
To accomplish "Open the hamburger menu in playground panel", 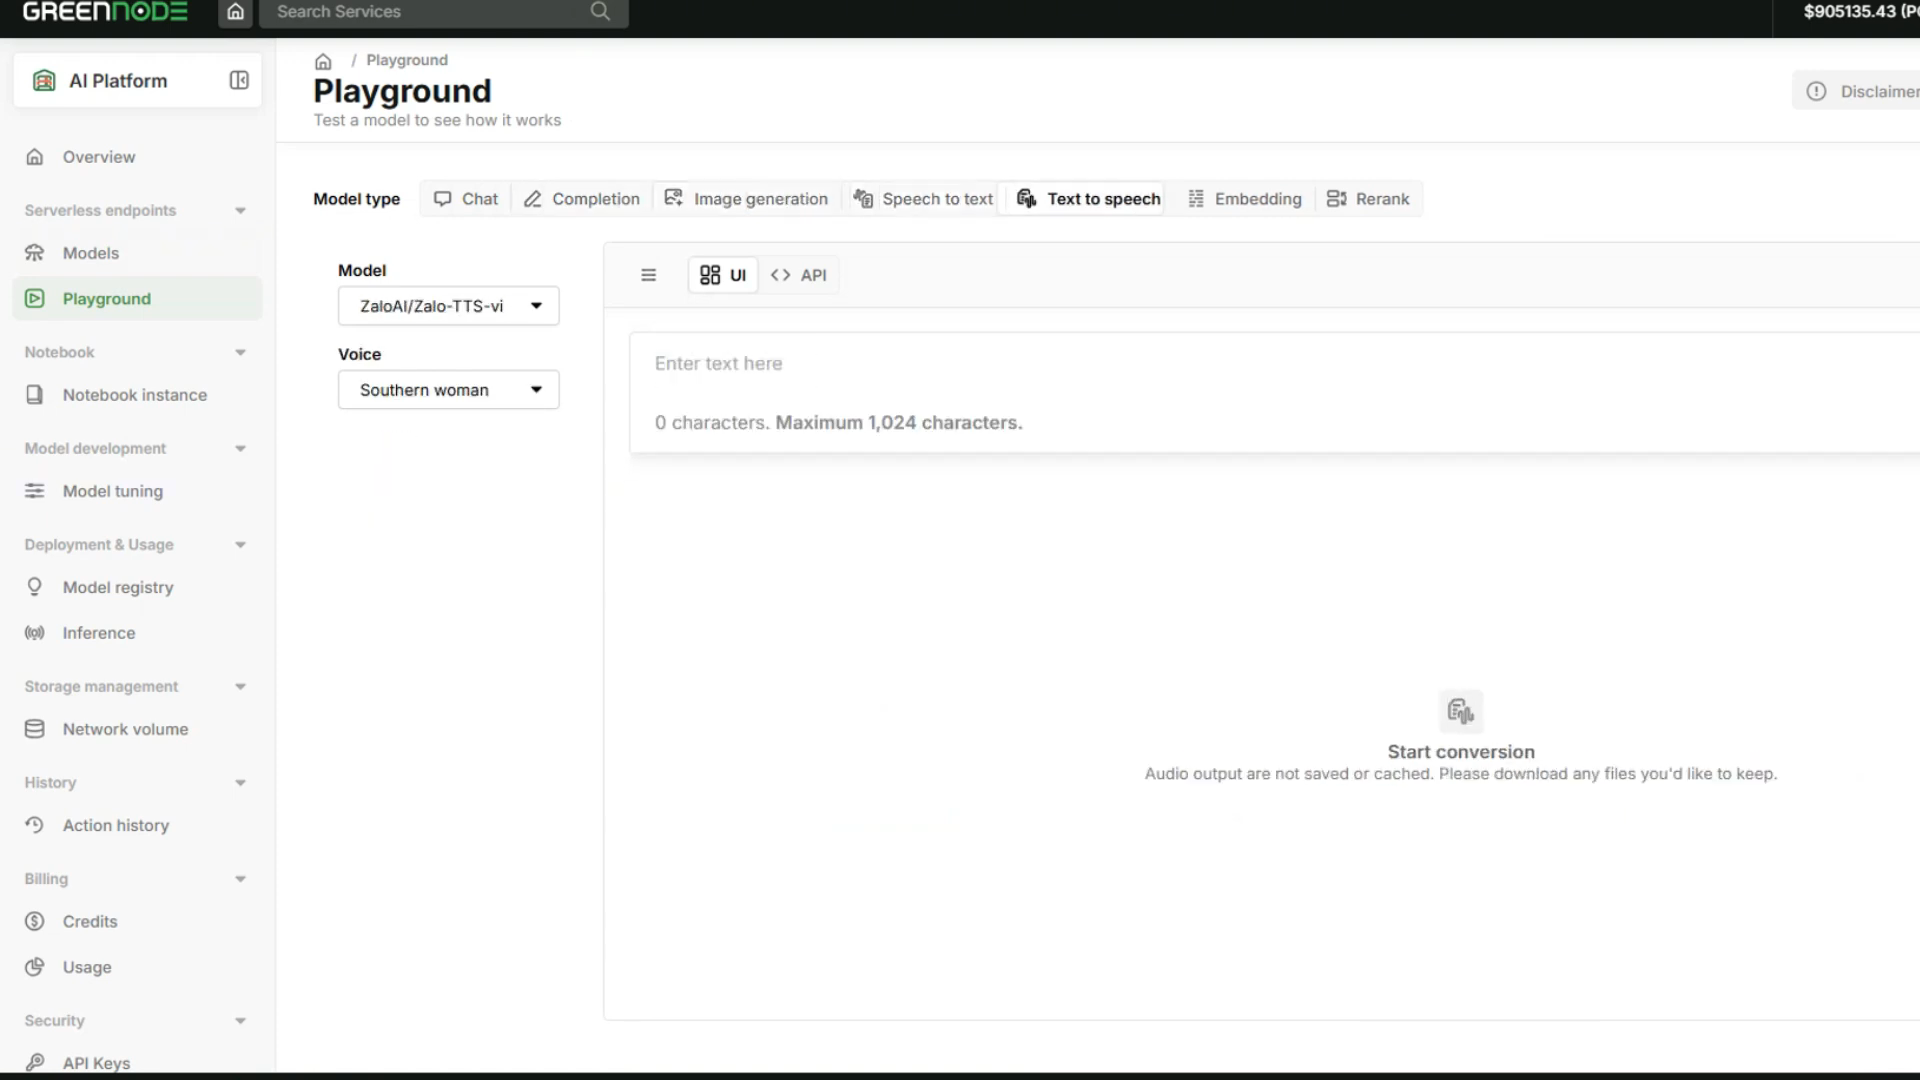I will [648, 275].
